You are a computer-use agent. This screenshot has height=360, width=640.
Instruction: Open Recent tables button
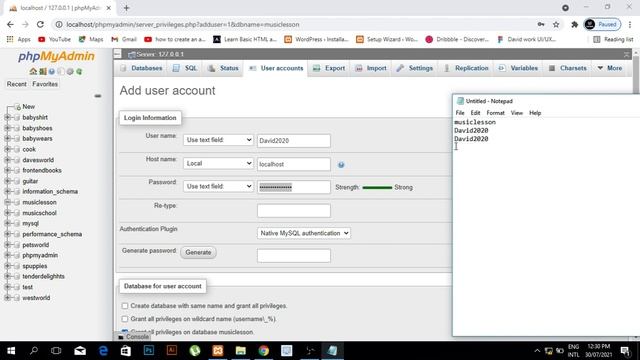(17, 84)
